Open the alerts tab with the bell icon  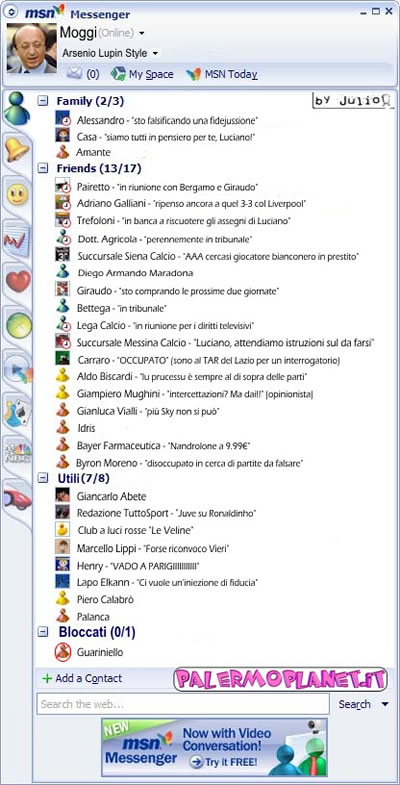coord(17,150)
